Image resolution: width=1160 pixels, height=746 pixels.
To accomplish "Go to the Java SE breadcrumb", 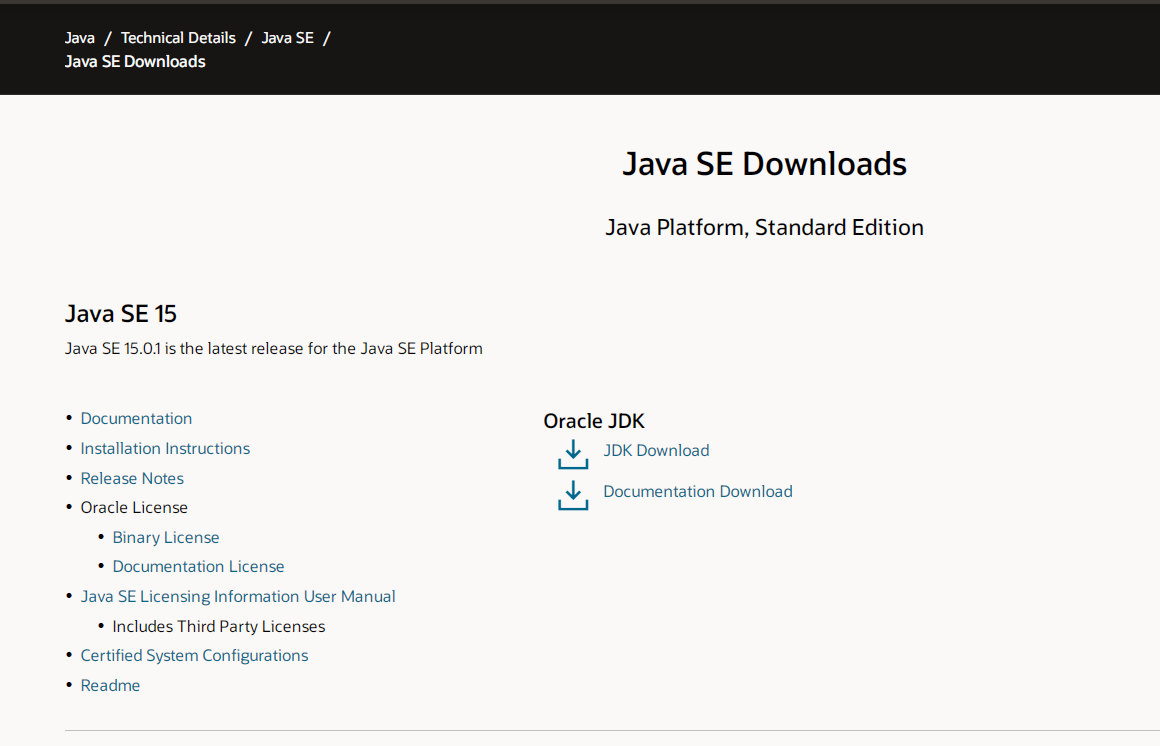I will [288, 38].
